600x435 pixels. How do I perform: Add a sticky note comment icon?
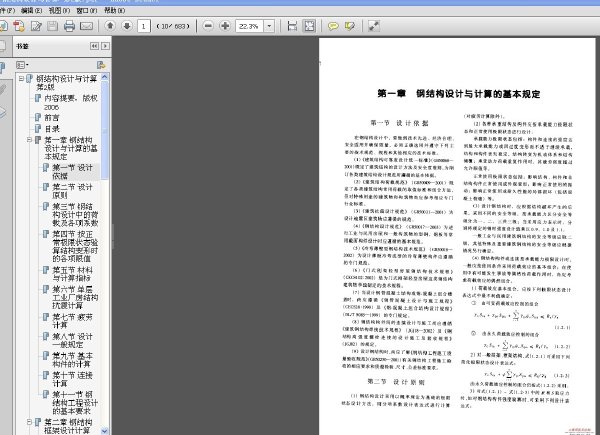333,26
